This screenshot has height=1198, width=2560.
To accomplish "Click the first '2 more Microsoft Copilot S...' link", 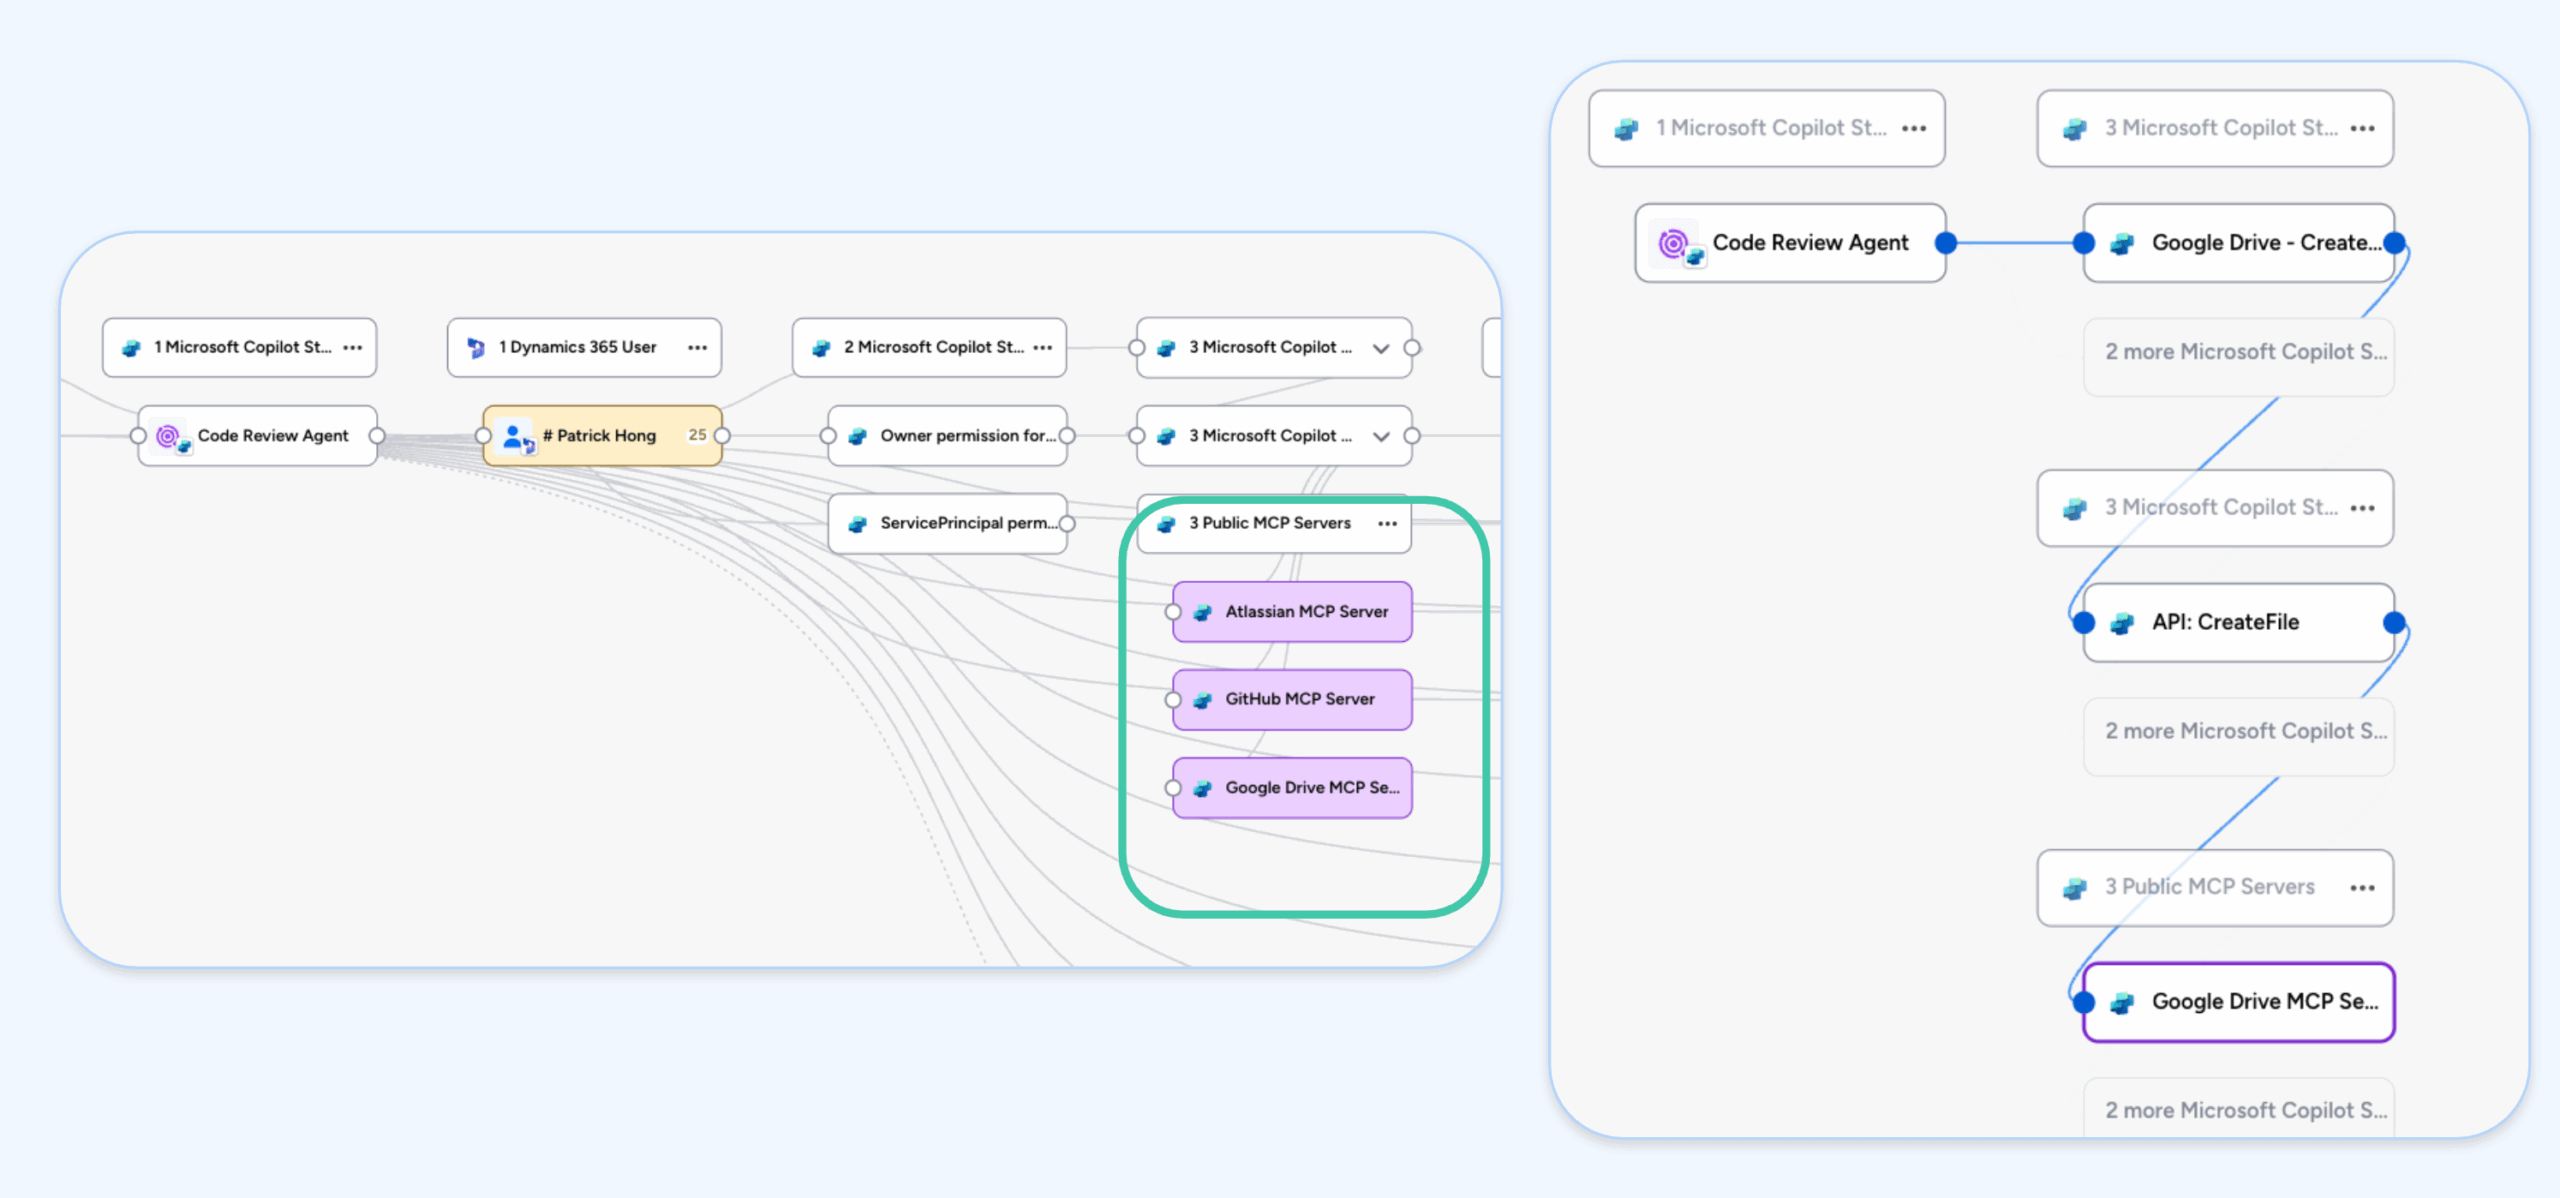I will [x=2244, y=352].
